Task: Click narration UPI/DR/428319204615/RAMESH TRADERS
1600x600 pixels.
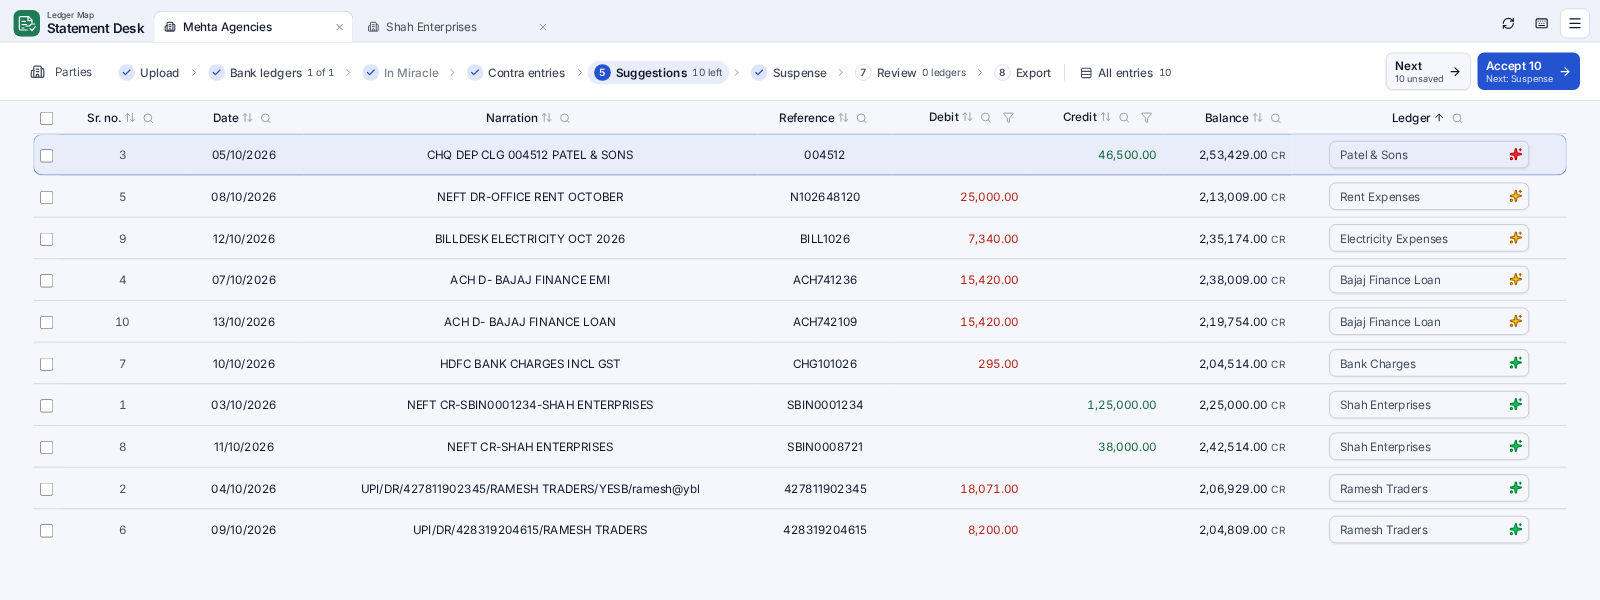Action: [x=530, y=530]
